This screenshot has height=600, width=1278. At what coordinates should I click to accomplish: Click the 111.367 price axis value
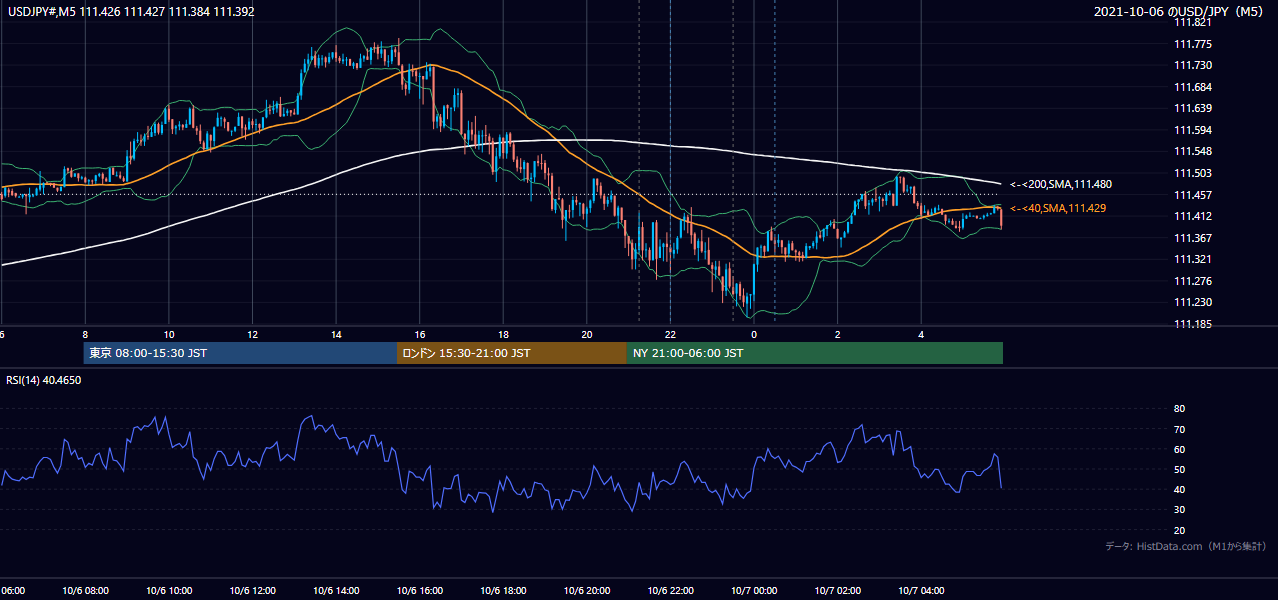(1193, 238)
